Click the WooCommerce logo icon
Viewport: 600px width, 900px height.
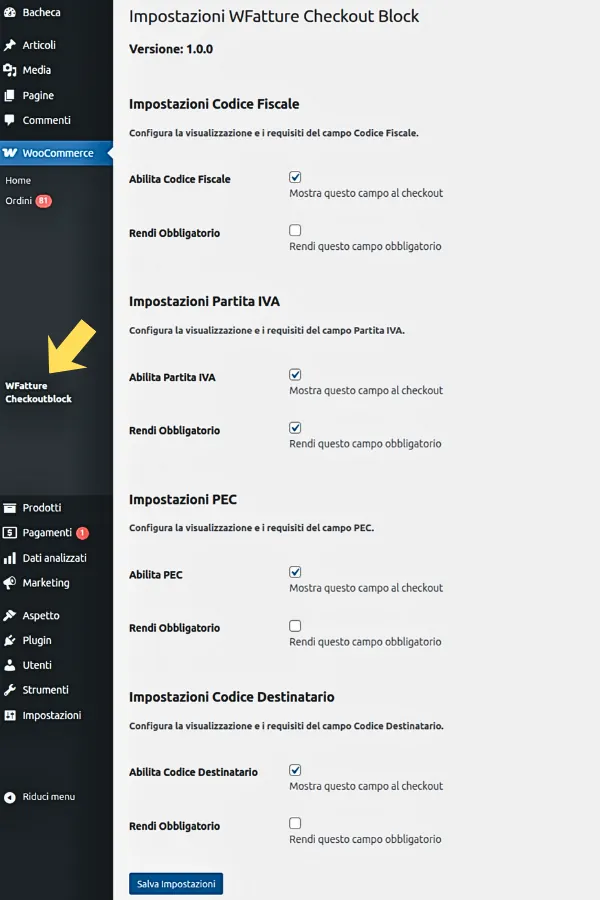[10, 153]
